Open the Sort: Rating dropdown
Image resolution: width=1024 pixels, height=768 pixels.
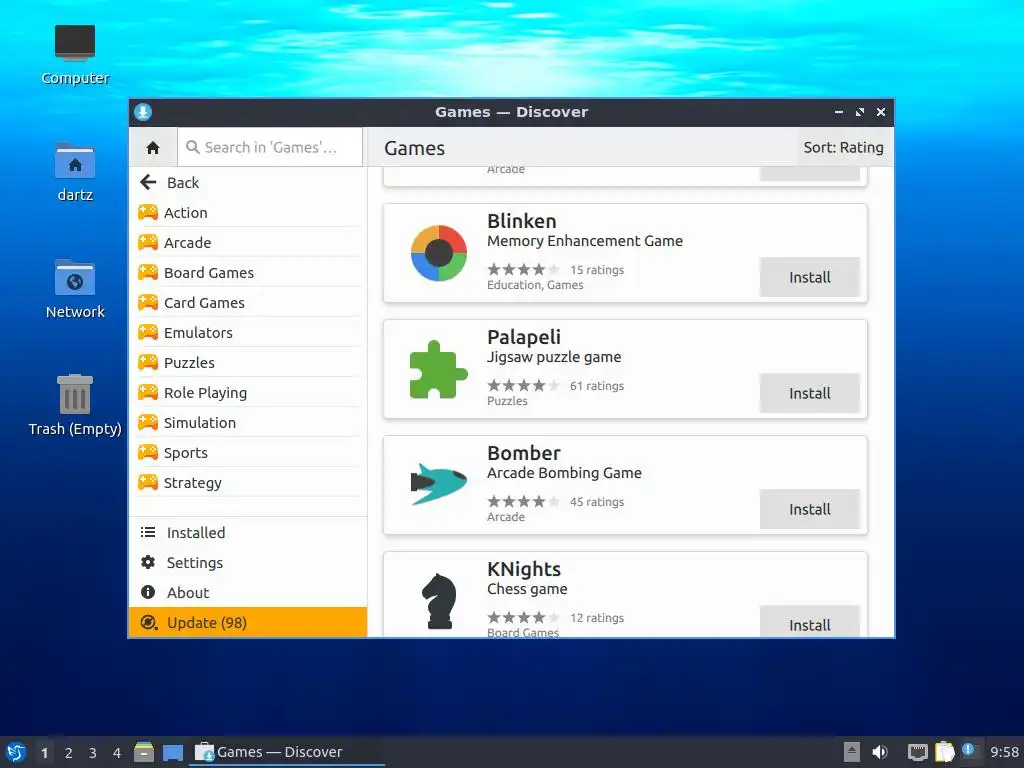[x=843, y=148]
